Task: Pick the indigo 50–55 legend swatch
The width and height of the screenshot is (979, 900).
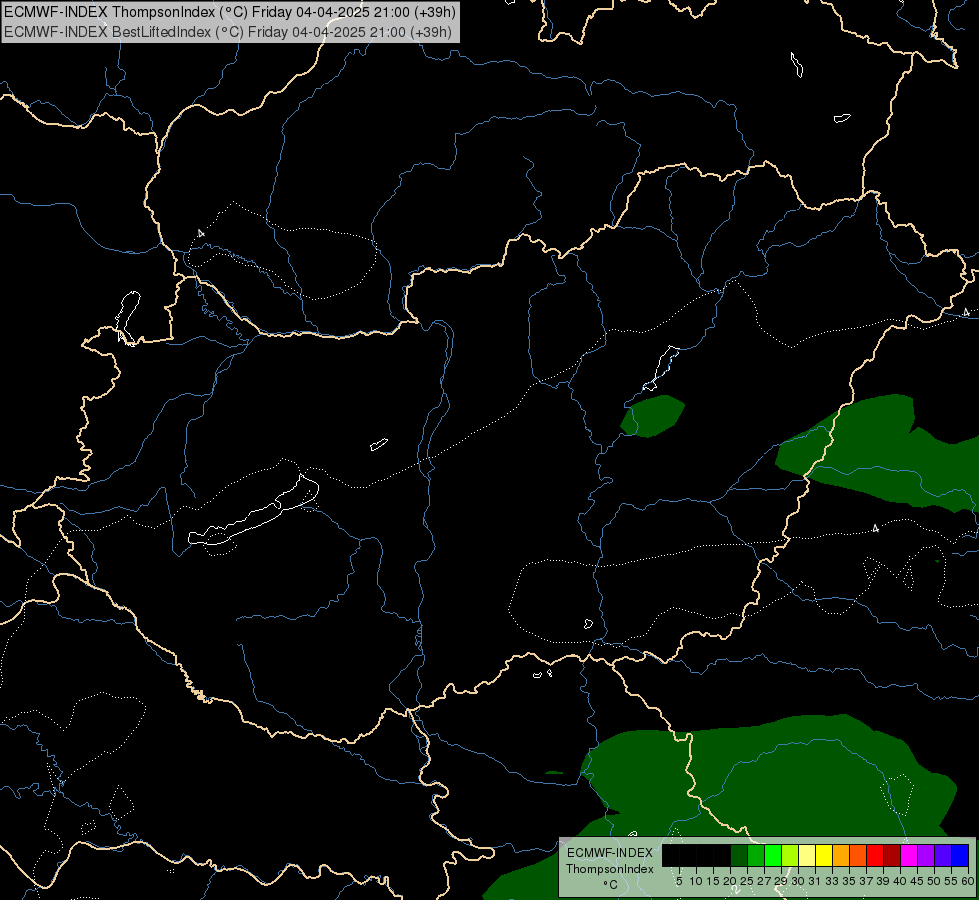Action: click(943, 855)
